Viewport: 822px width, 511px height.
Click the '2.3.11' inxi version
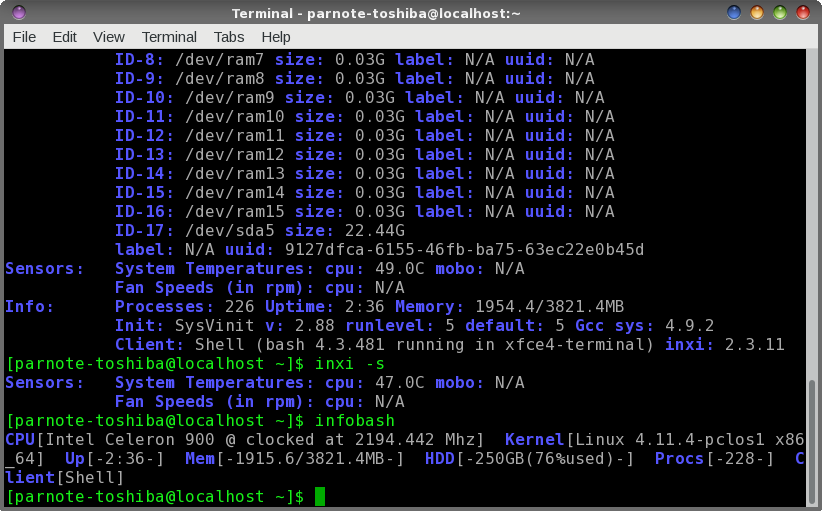coord(754,345)
